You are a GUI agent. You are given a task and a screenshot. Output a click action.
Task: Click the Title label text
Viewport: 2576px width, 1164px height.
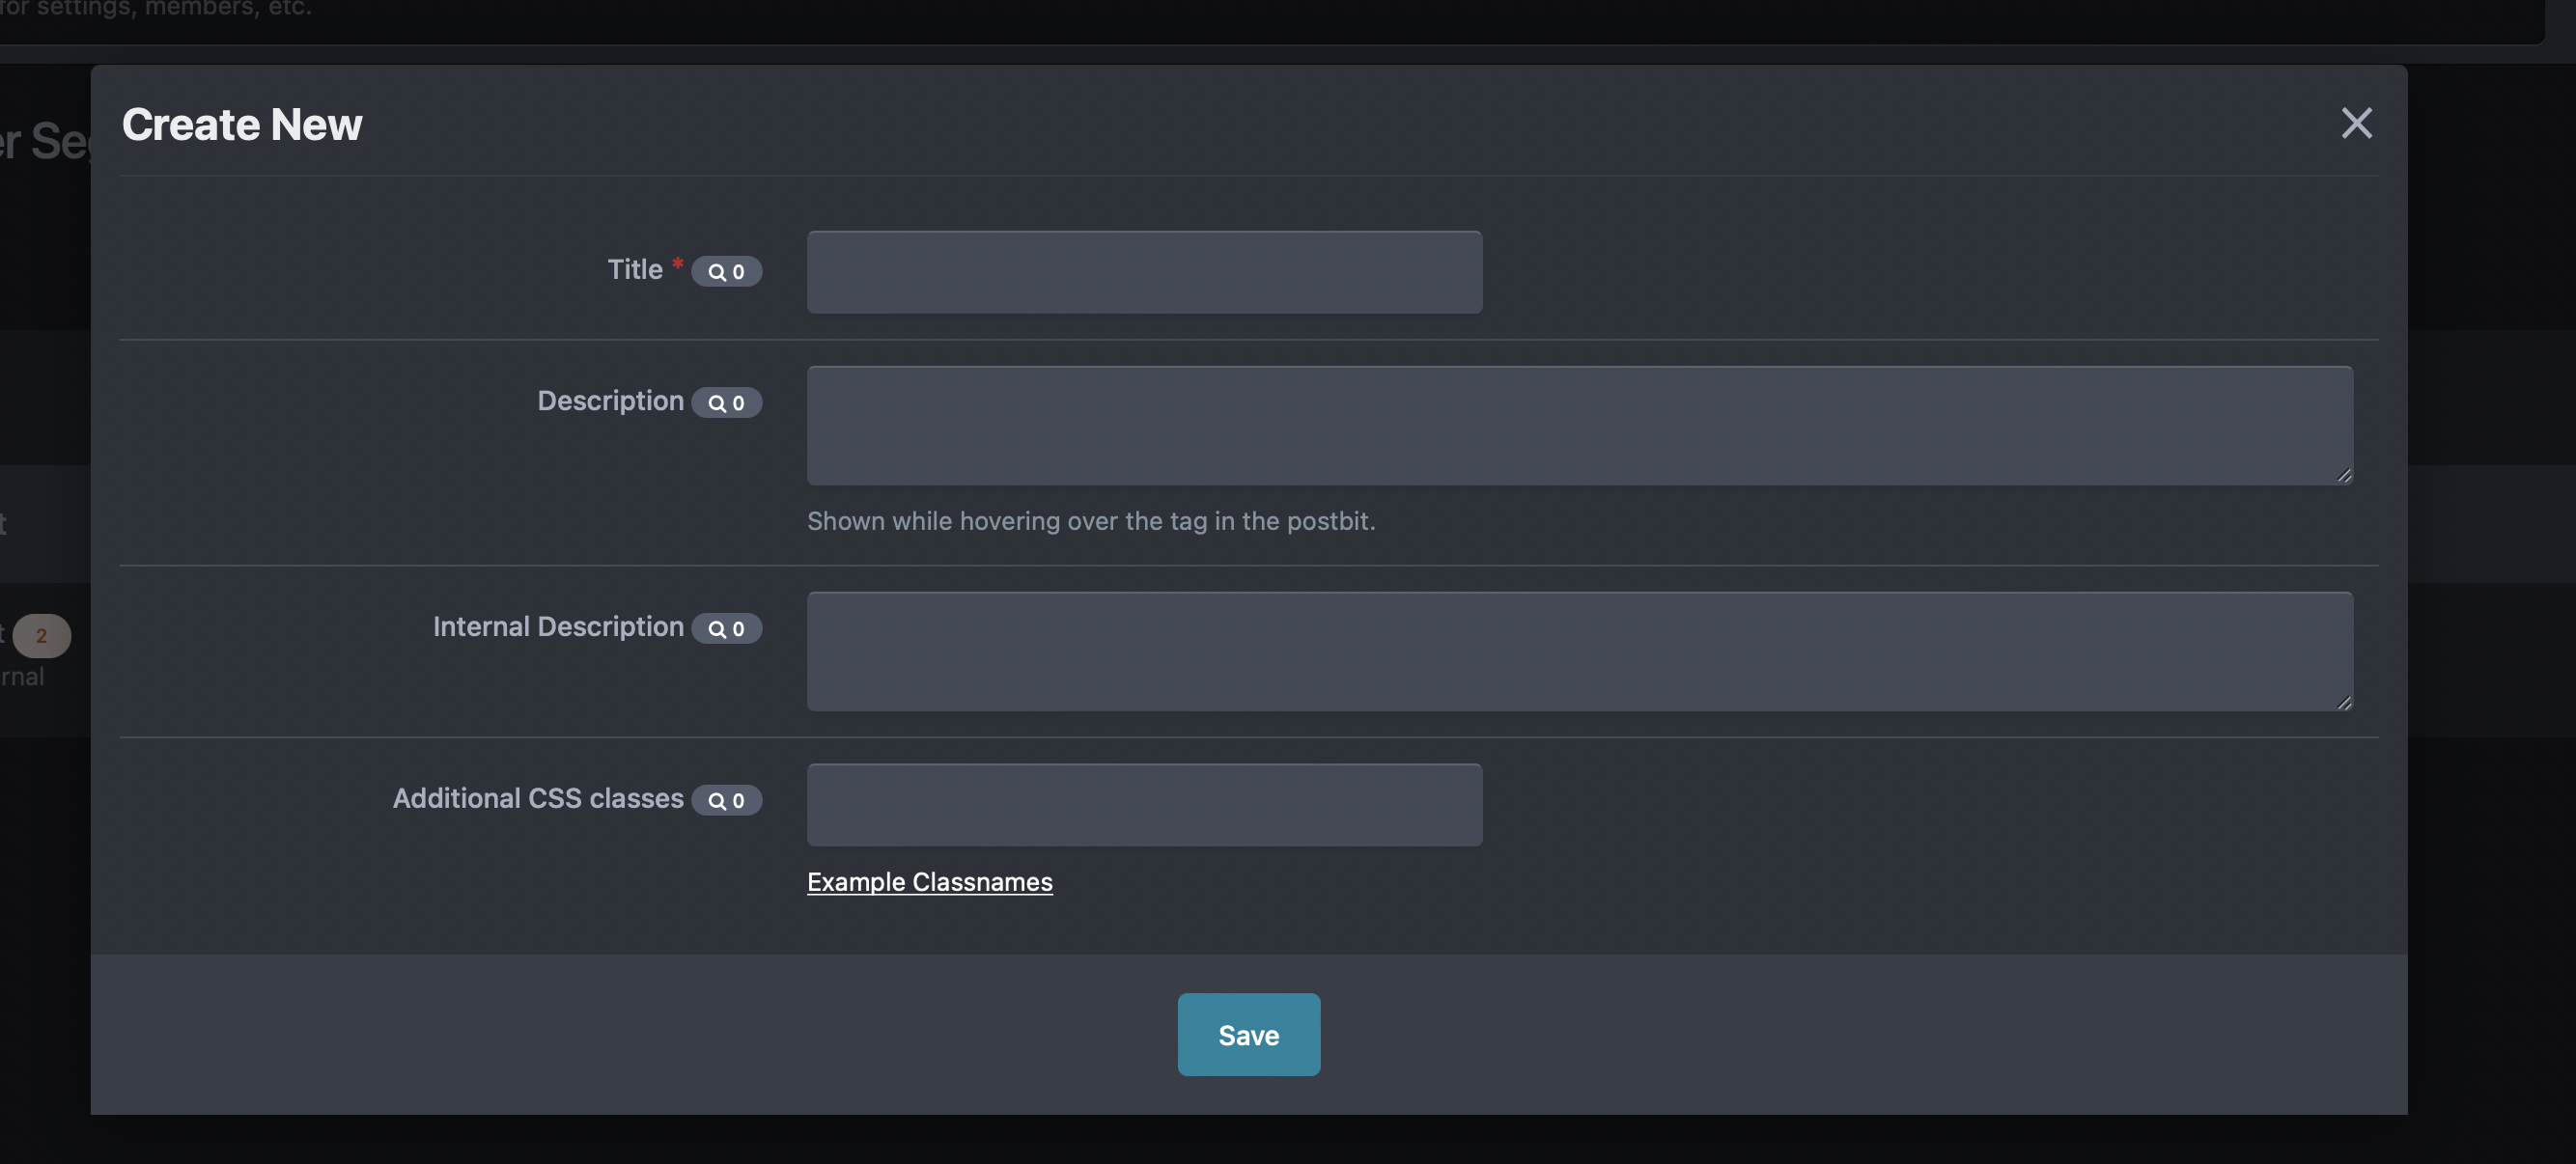point(635,270)
